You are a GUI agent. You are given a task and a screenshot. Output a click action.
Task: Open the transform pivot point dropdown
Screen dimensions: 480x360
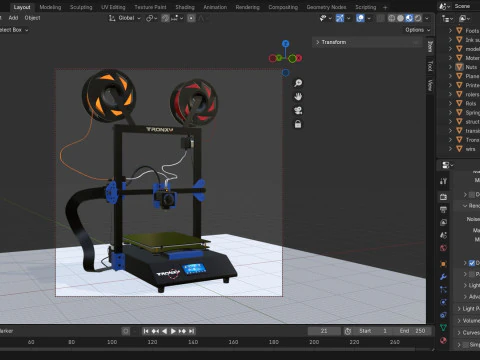coord(152,18)
